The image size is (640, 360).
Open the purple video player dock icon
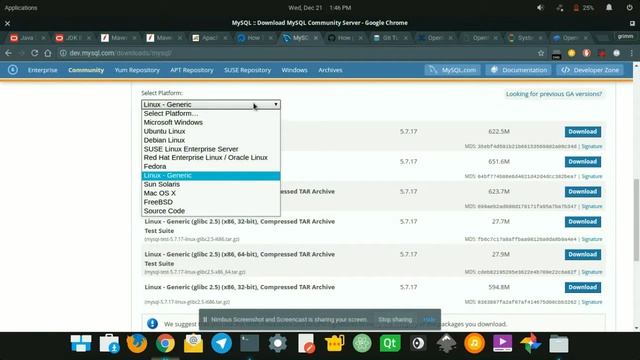[x=502, y=343]
